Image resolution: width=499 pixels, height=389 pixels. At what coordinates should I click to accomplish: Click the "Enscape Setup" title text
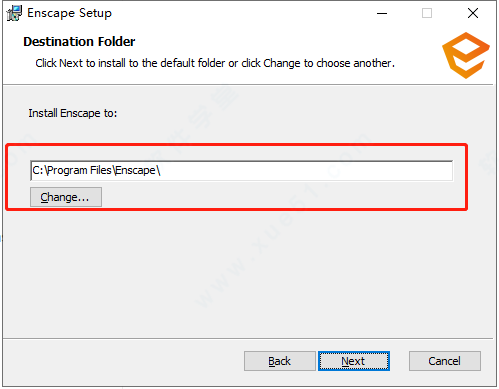pos(69,13)
